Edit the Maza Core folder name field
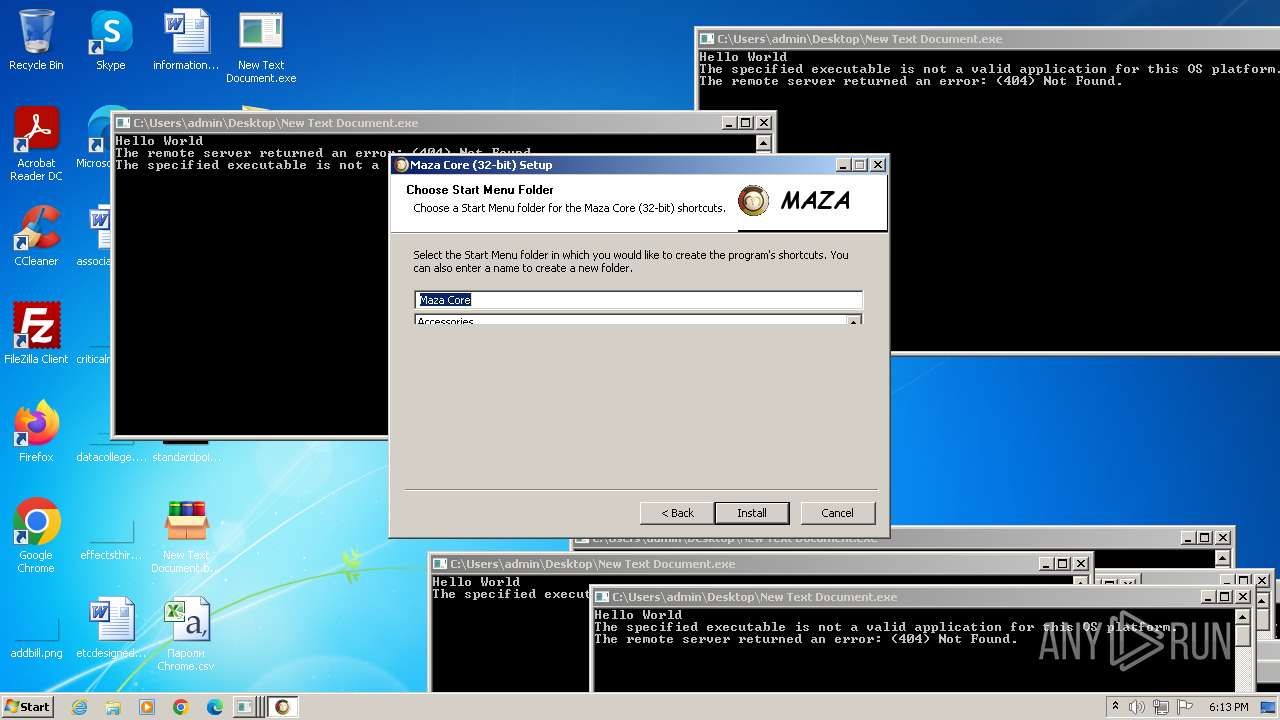Viewport: 1280px width, 720px height. point(638,300)
